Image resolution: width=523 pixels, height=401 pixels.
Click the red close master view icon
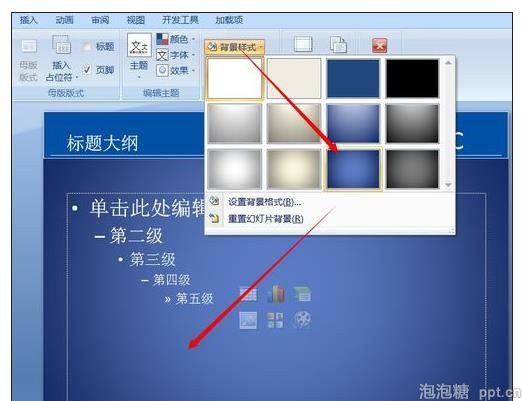(380, 45)
